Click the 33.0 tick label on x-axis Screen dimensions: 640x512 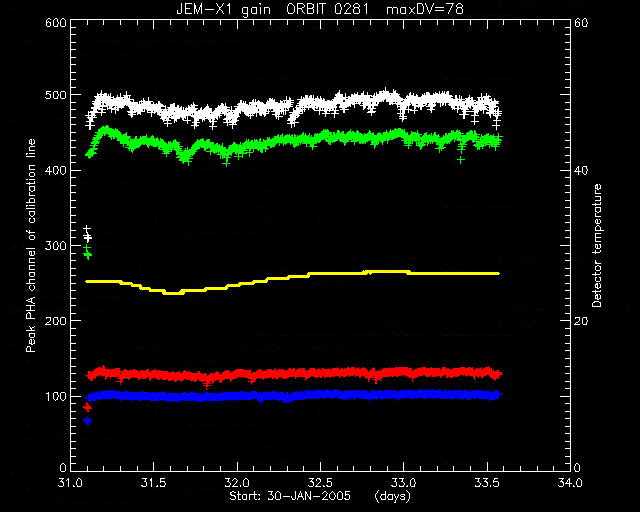404,483
